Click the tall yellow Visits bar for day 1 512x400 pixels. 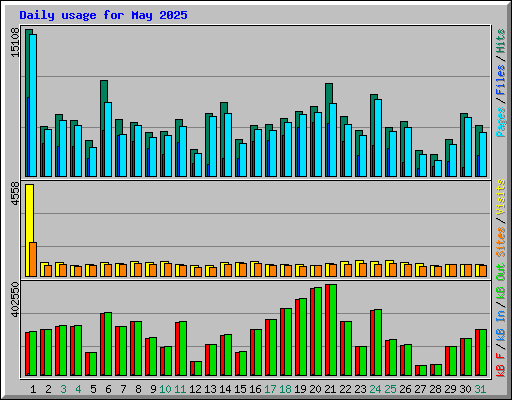point(29,230)
